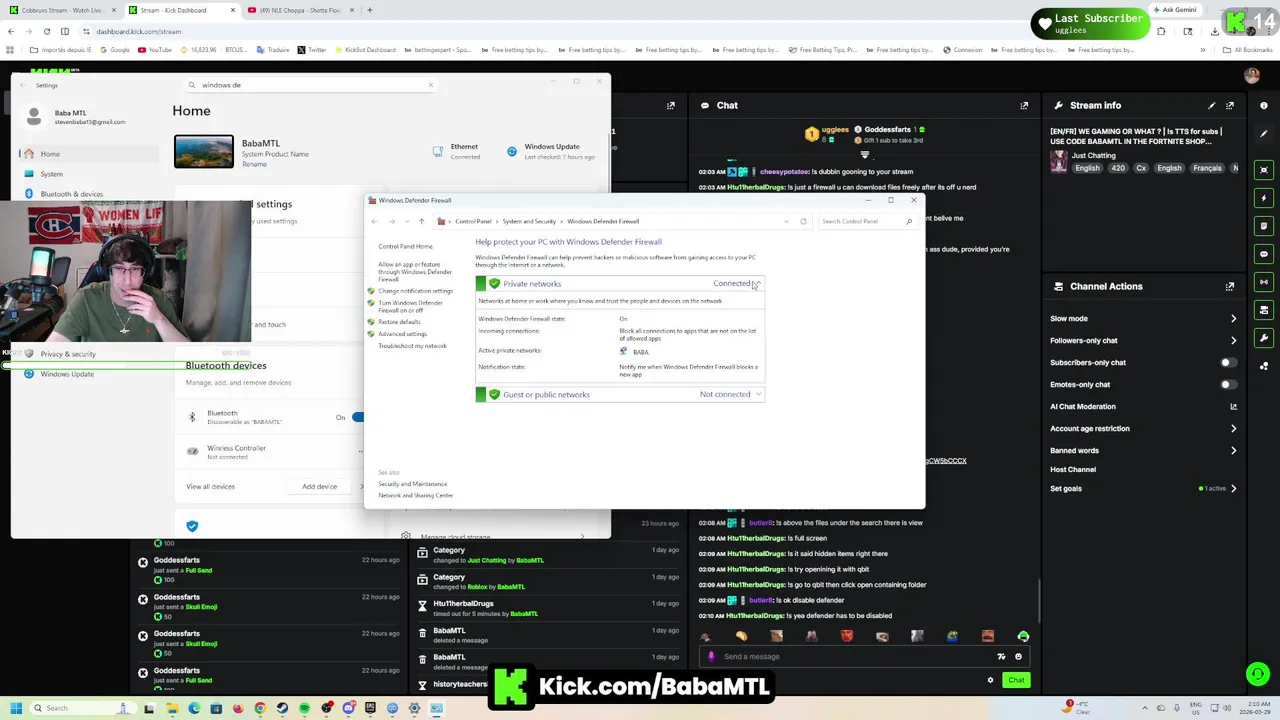
Task: Open Chrome from the taskbar
Action: (x=260, y=708)
